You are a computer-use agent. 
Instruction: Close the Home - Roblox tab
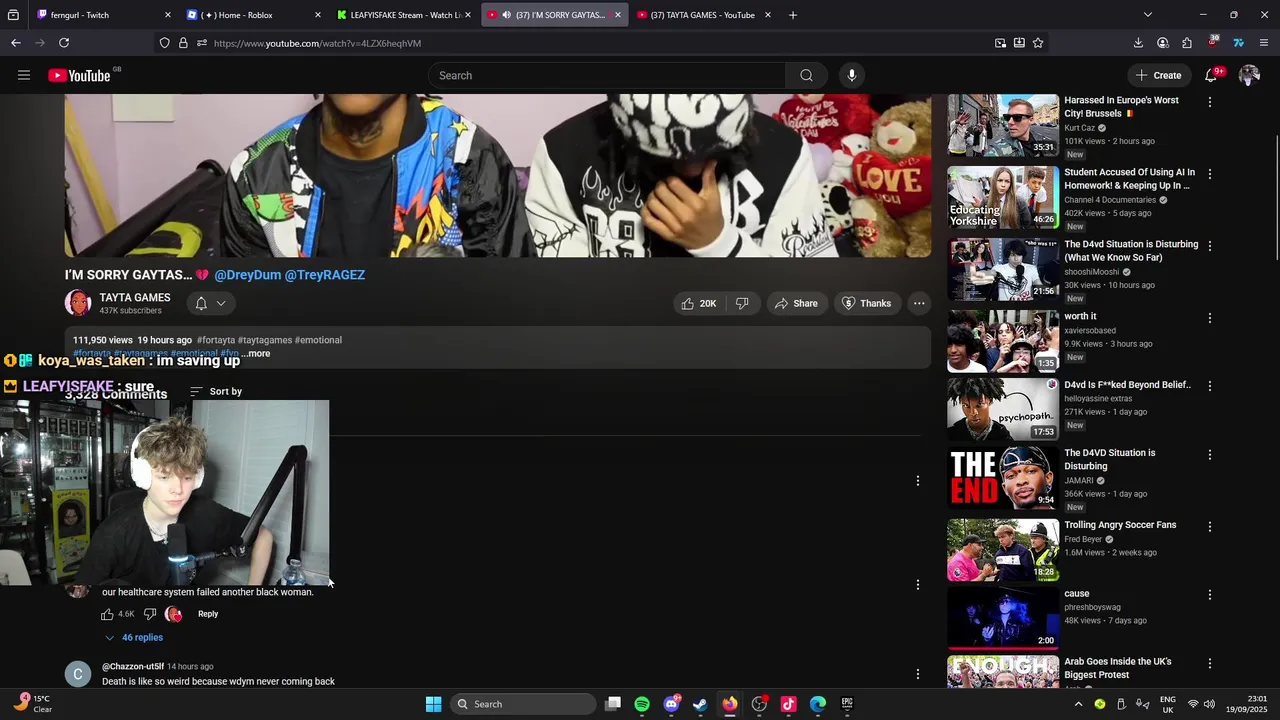click(318, 15)
